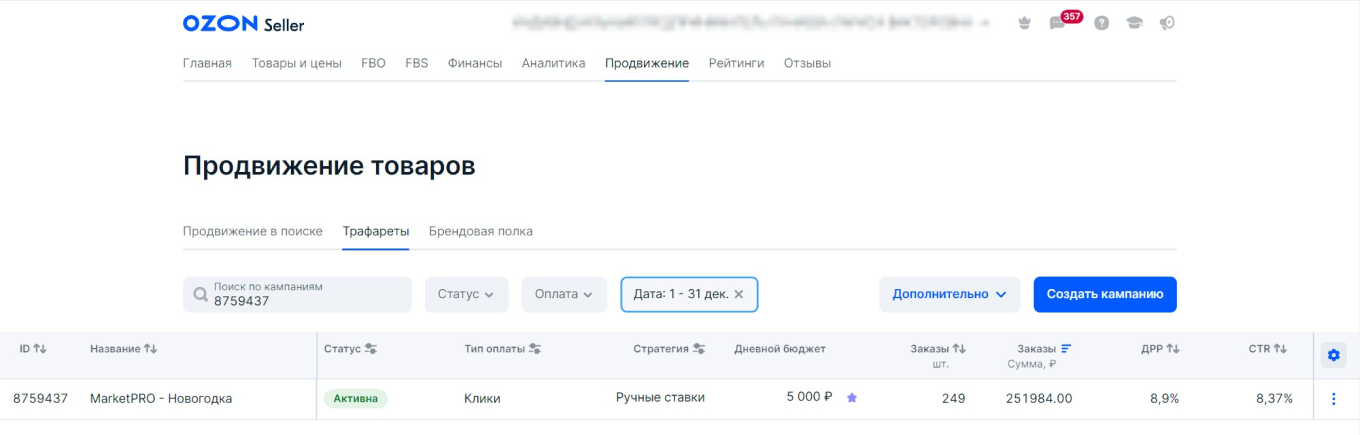Viewport: 1360px width, 435px height.
Task: Sort table by Название column arrows
Action: pyautogui.click(x=150, y=349)
